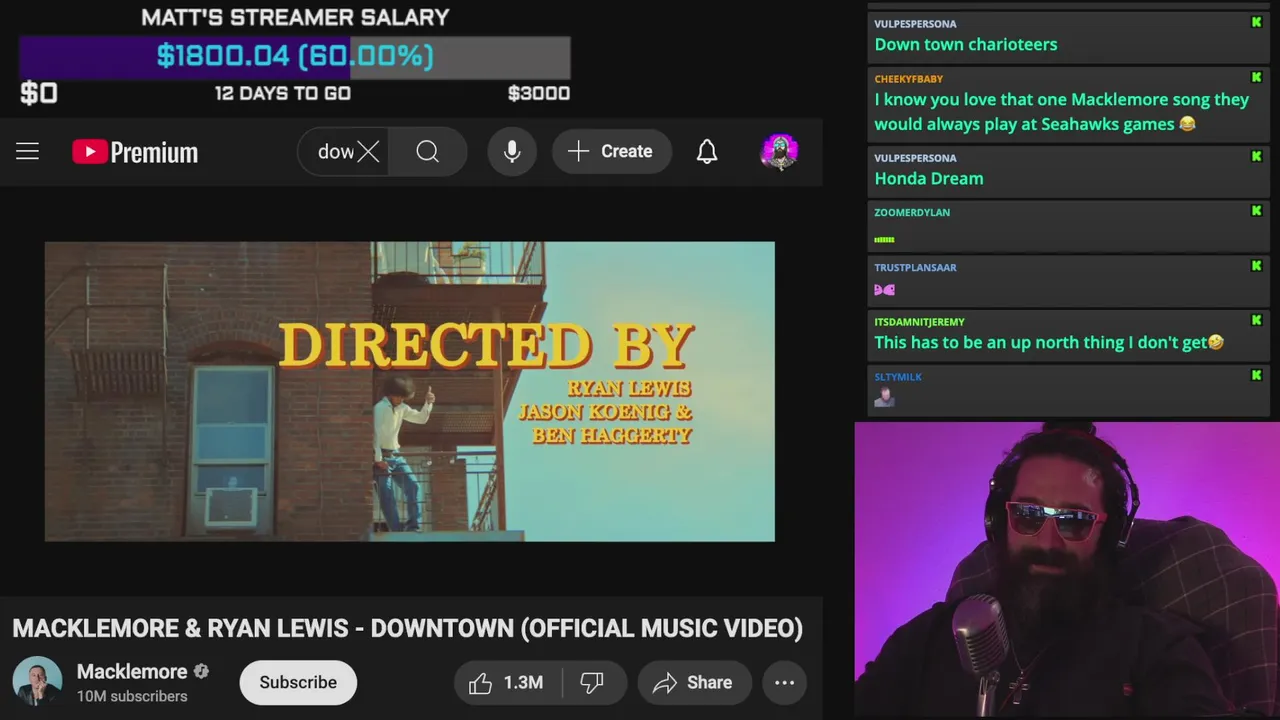Click CHEEKYFBABY username in chat

pos(908,79)
